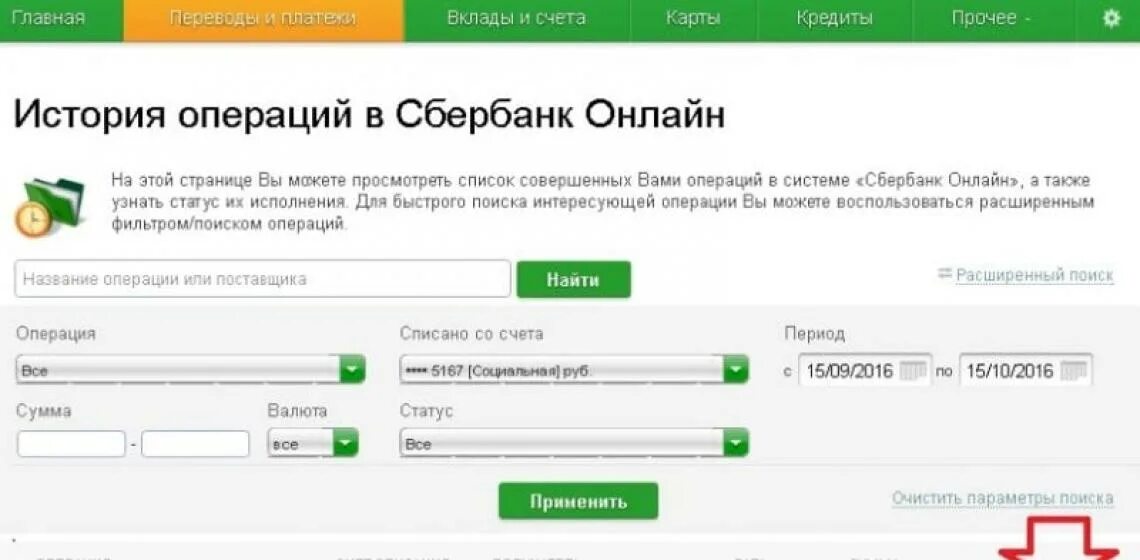Click the maximum Сумма field
The image size is (1140, 560).
[x=196, y=444]
